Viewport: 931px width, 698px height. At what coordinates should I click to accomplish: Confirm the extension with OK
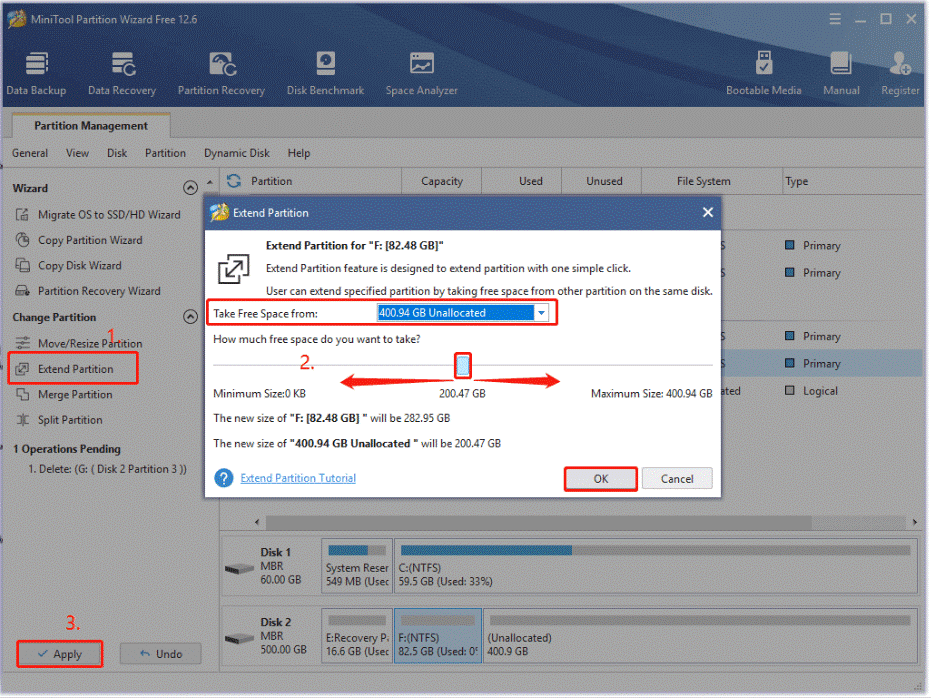point(601,479)
